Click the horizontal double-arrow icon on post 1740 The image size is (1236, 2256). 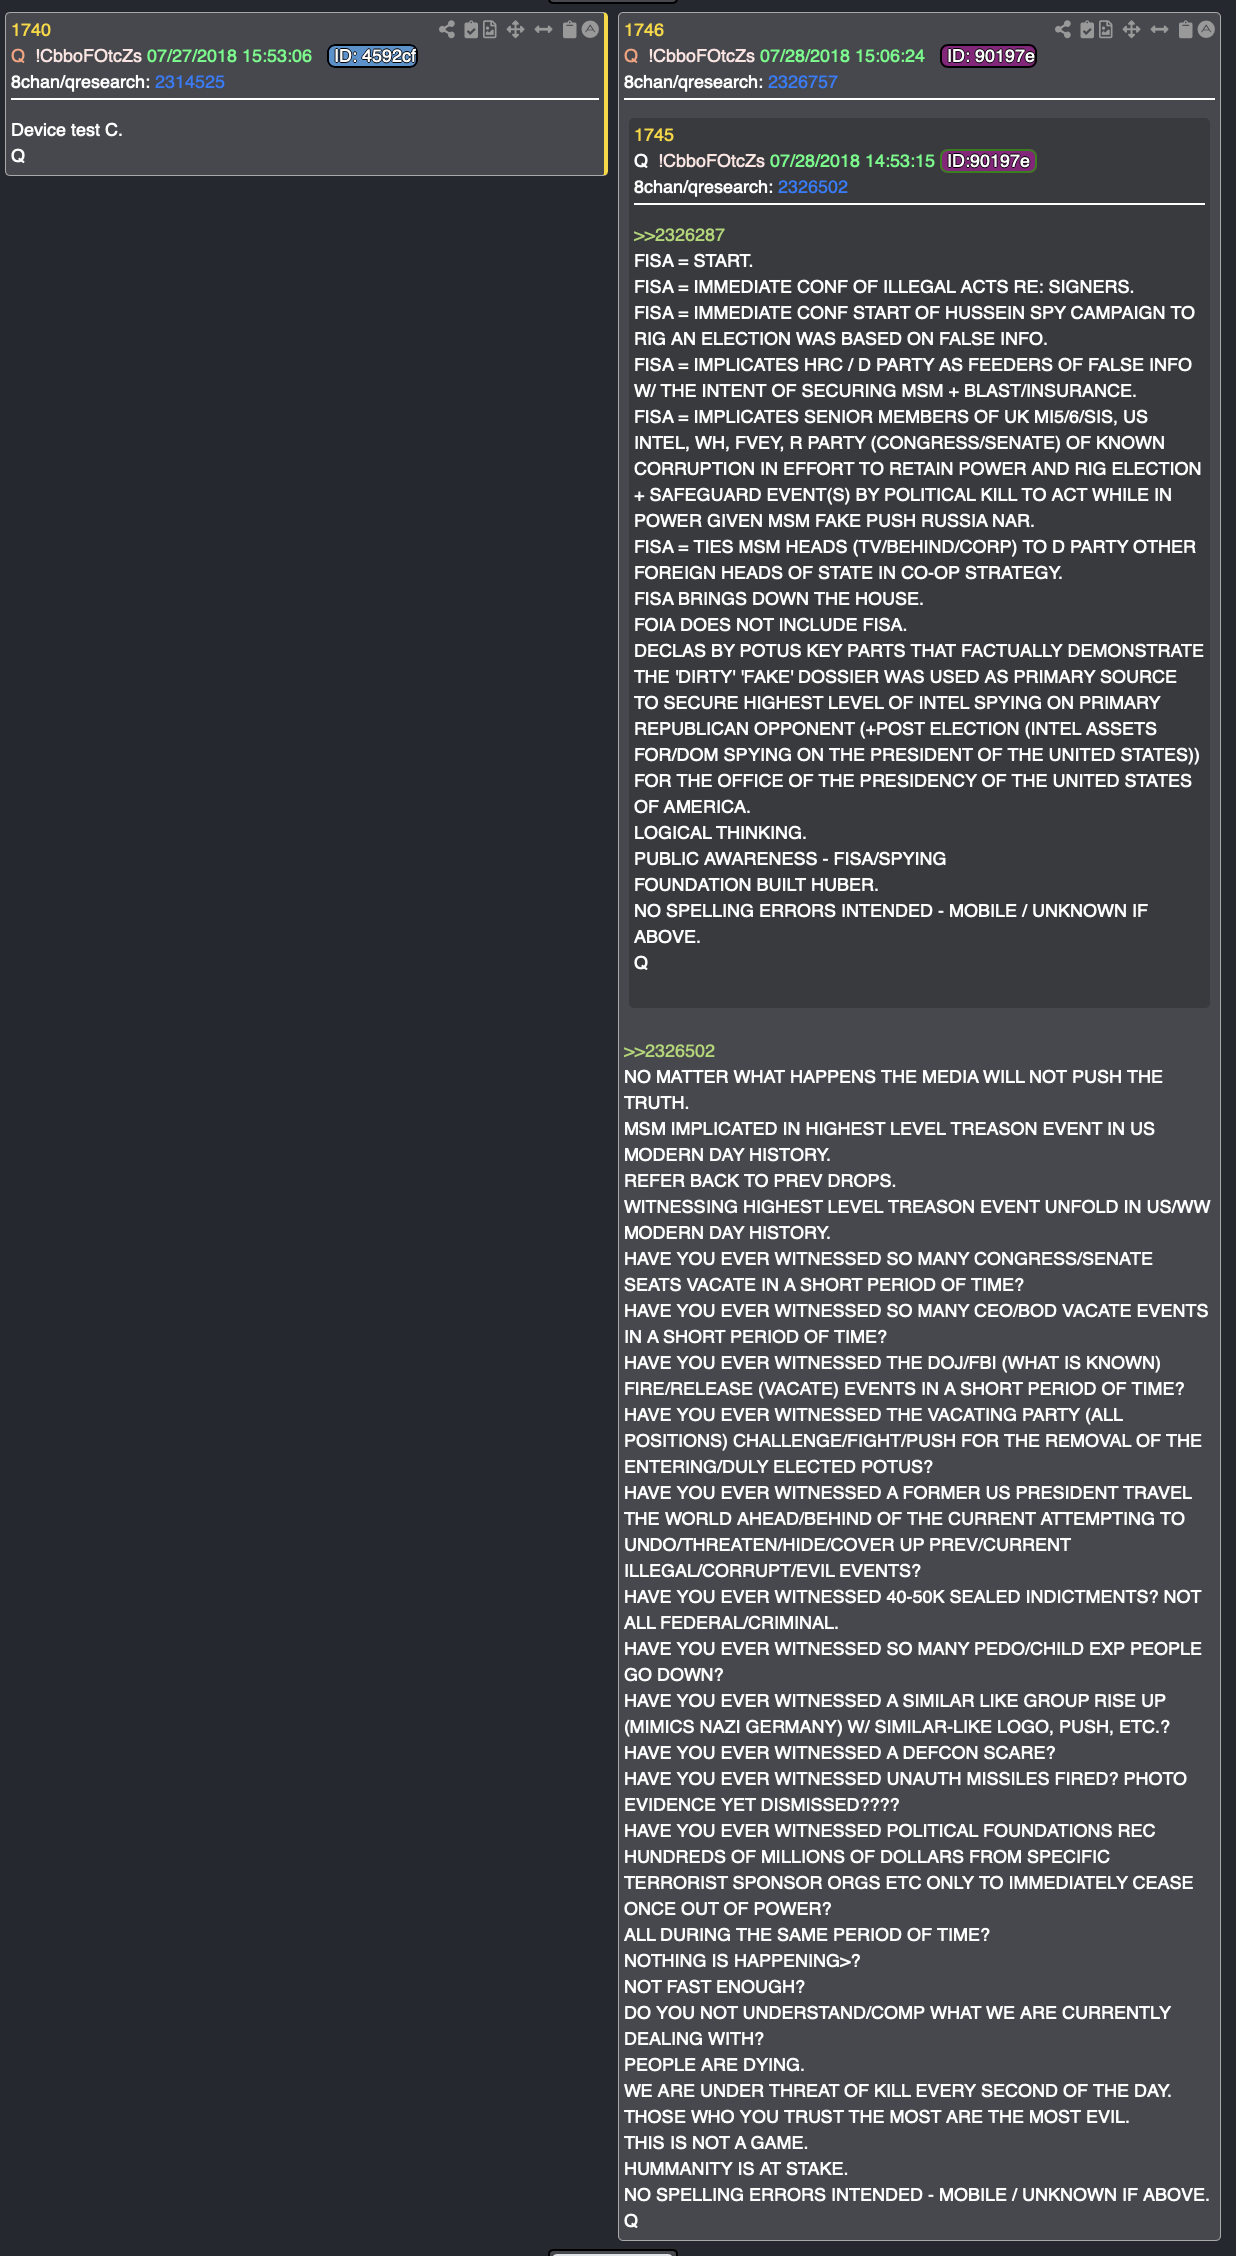click(543, 30)
